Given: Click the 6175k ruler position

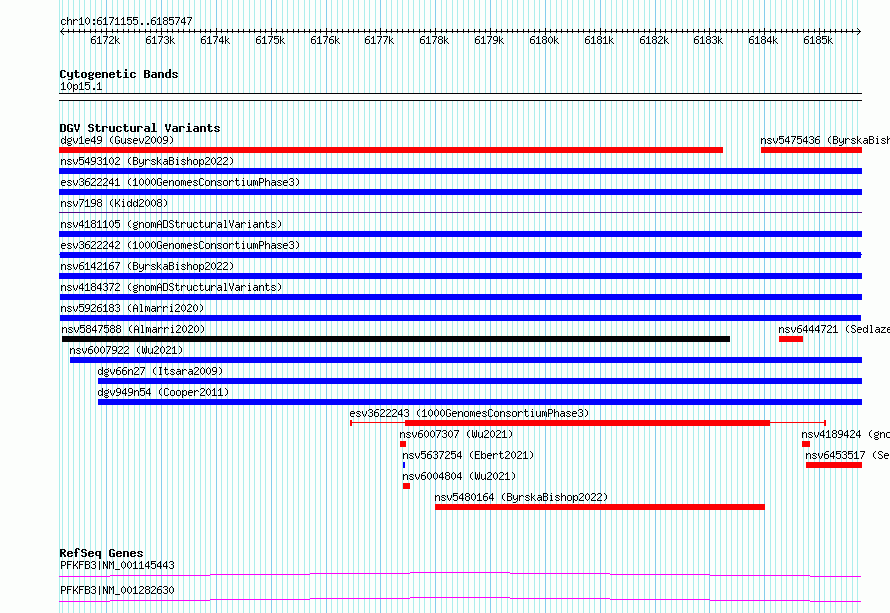Looking at the screenshot, I should pos(270,40).
